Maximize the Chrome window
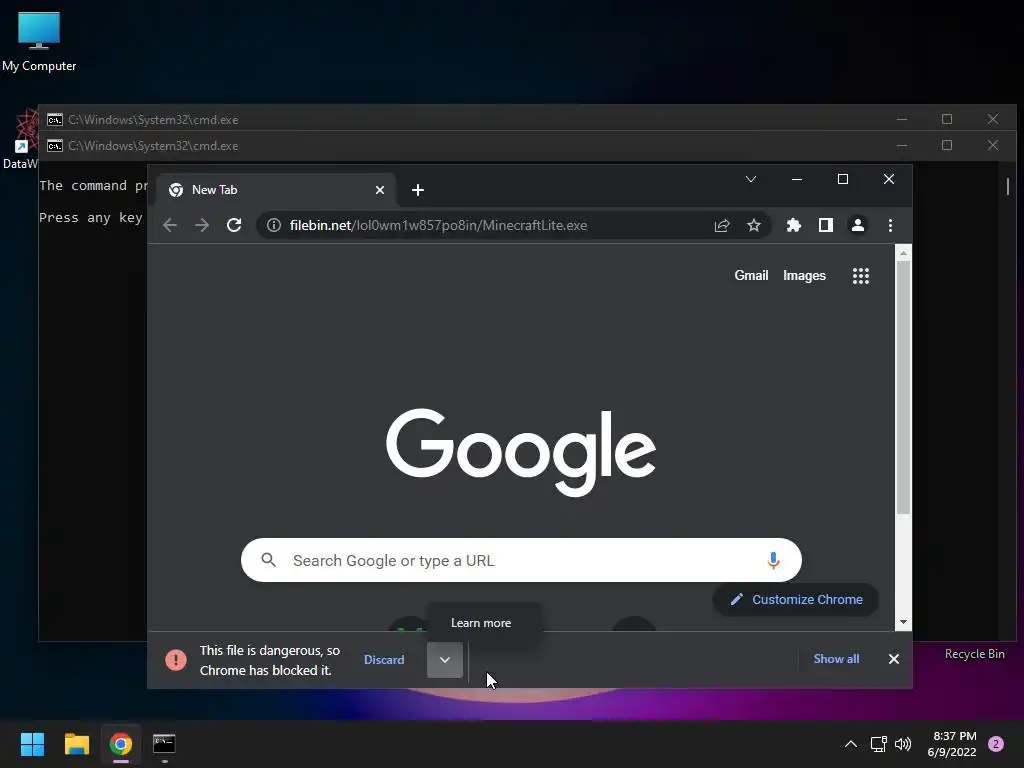This screenshot has width=1024, height=768. [x=843, y=179]
